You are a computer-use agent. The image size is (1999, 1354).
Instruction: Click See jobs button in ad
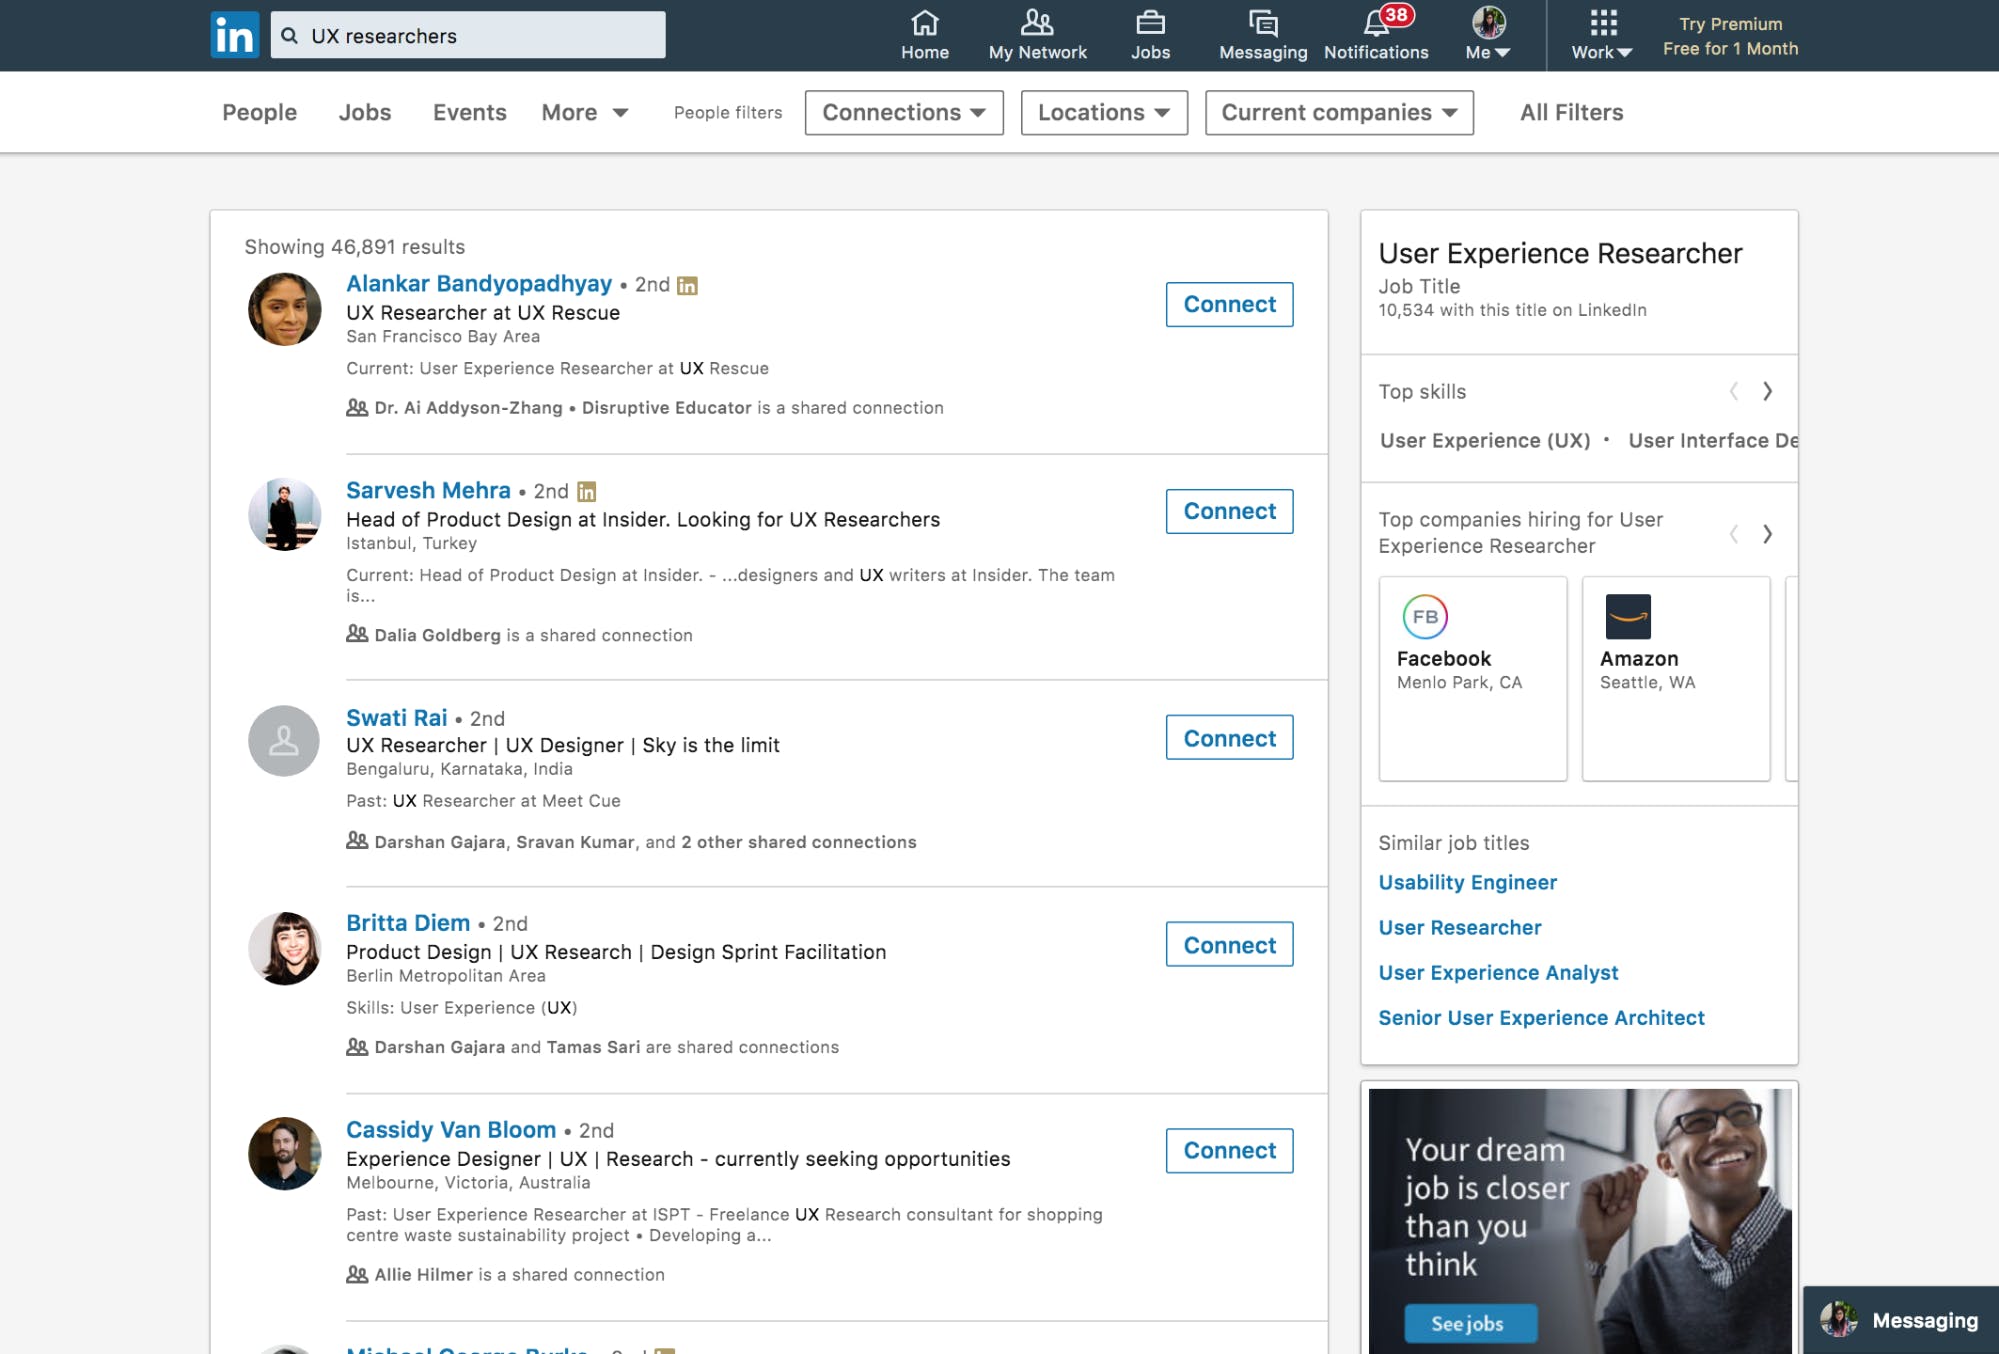(x=1469, y=1323)
